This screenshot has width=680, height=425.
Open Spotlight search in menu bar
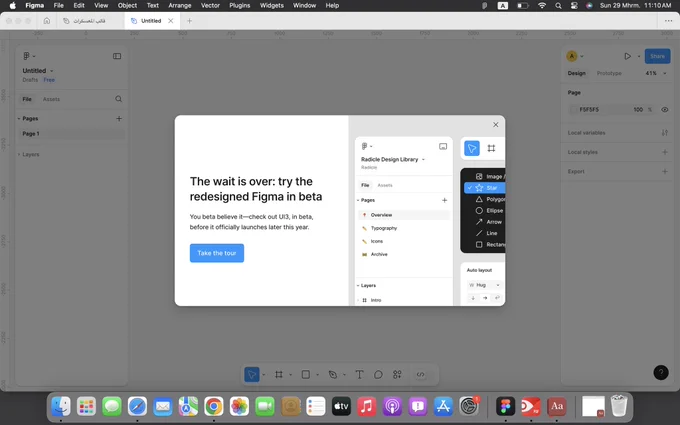tap(558, 6)
